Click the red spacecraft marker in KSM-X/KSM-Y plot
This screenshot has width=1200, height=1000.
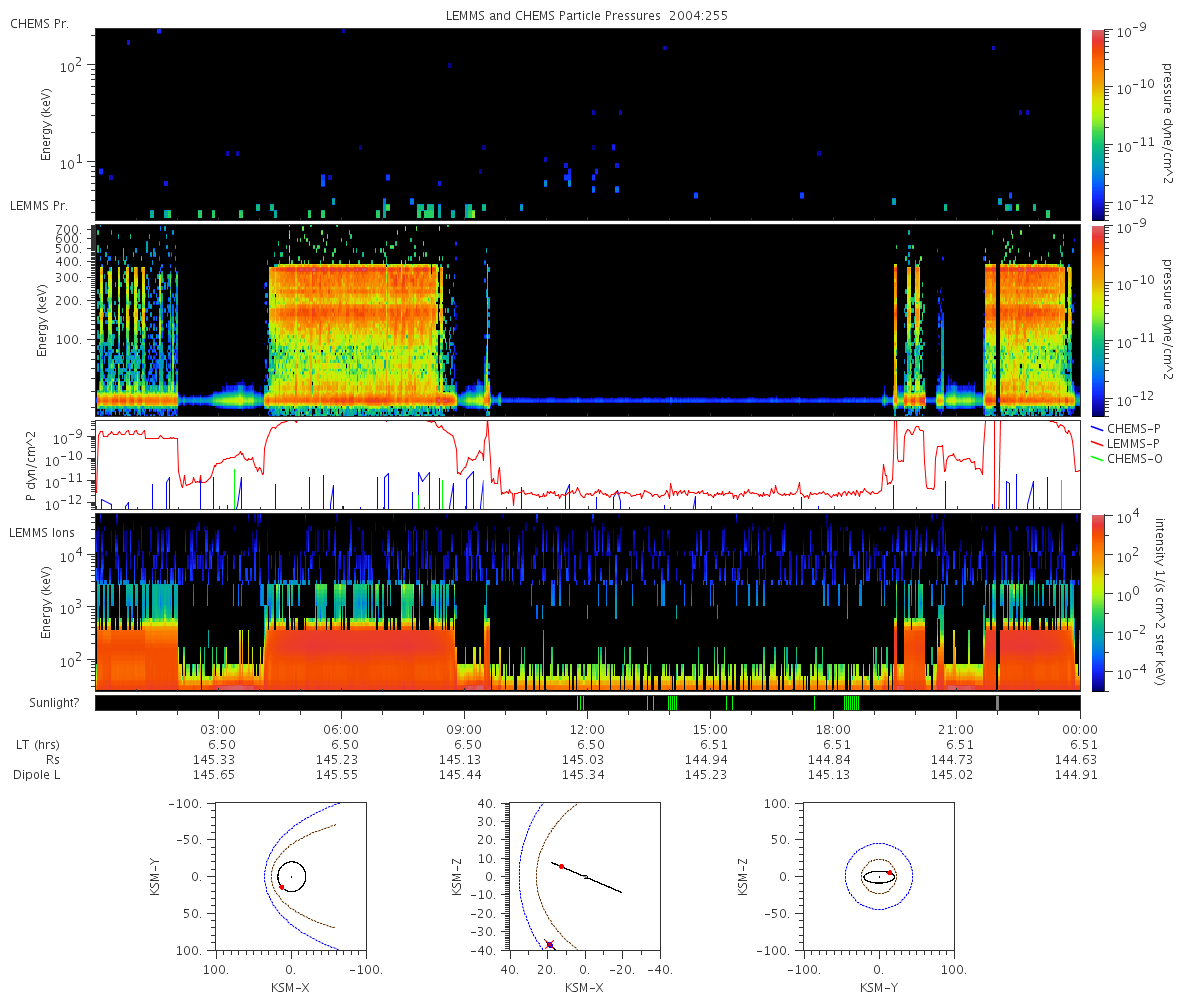click(x=282, y=887)
